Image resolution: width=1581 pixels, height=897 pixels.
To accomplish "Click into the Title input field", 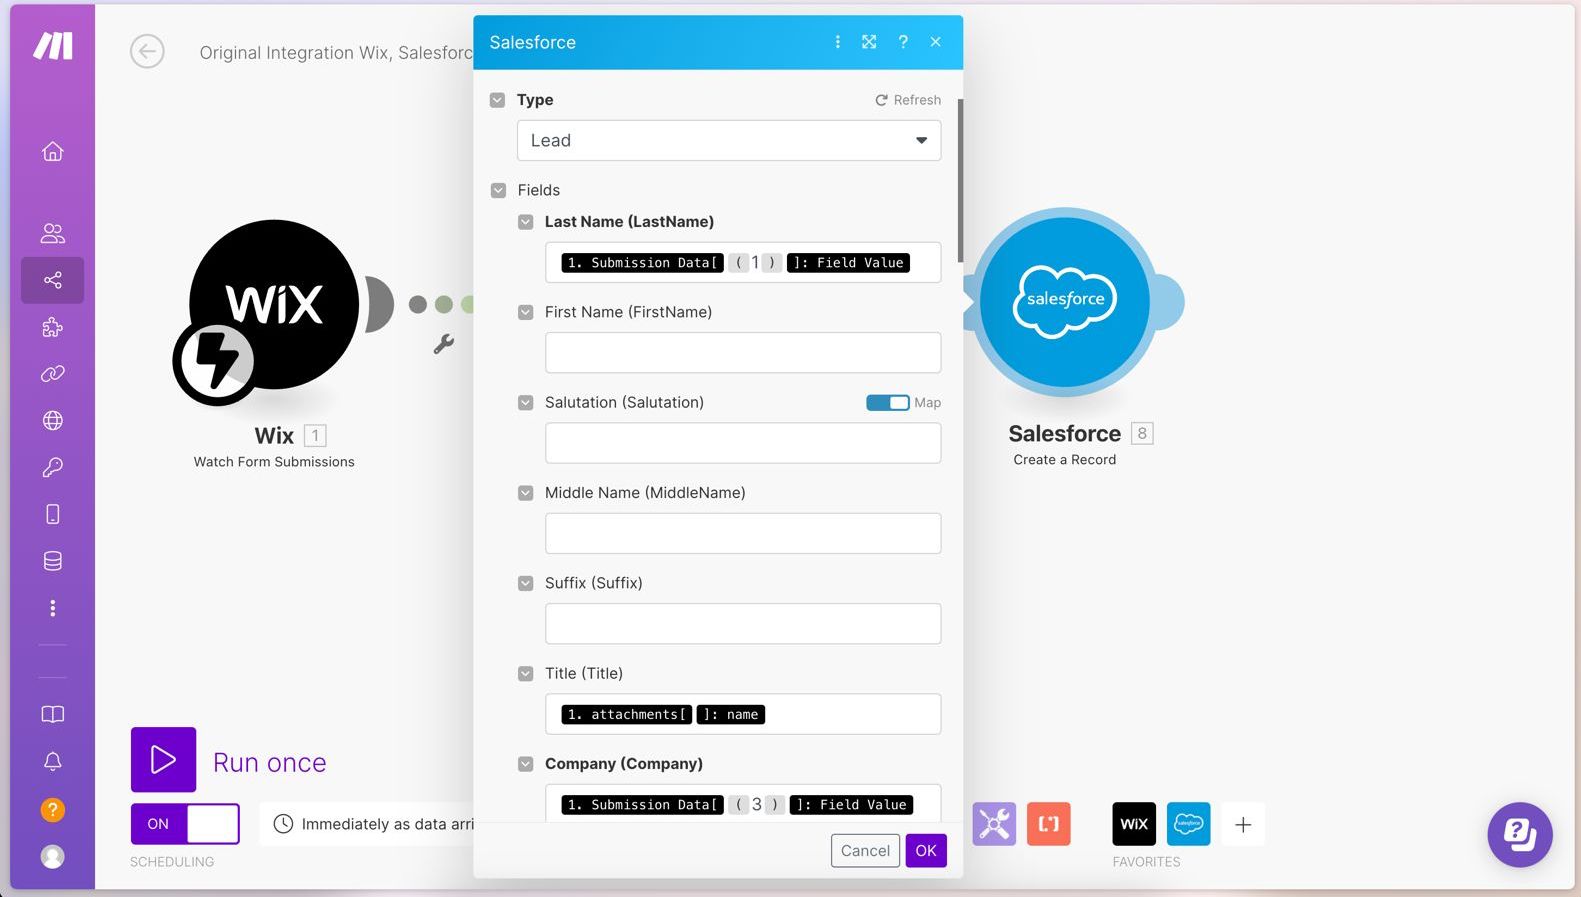I will click(743, 714).
